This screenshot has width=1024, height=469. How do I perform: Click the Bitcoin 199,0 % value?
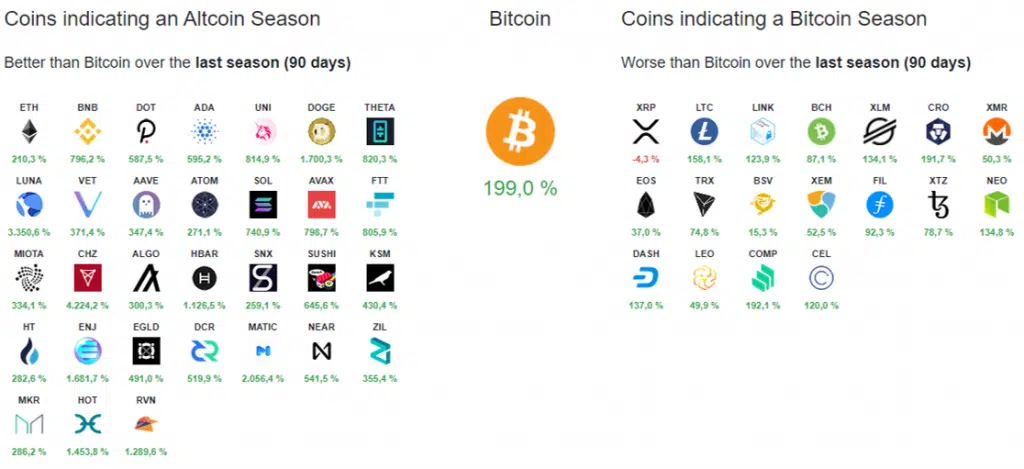(x=520, y=189)
